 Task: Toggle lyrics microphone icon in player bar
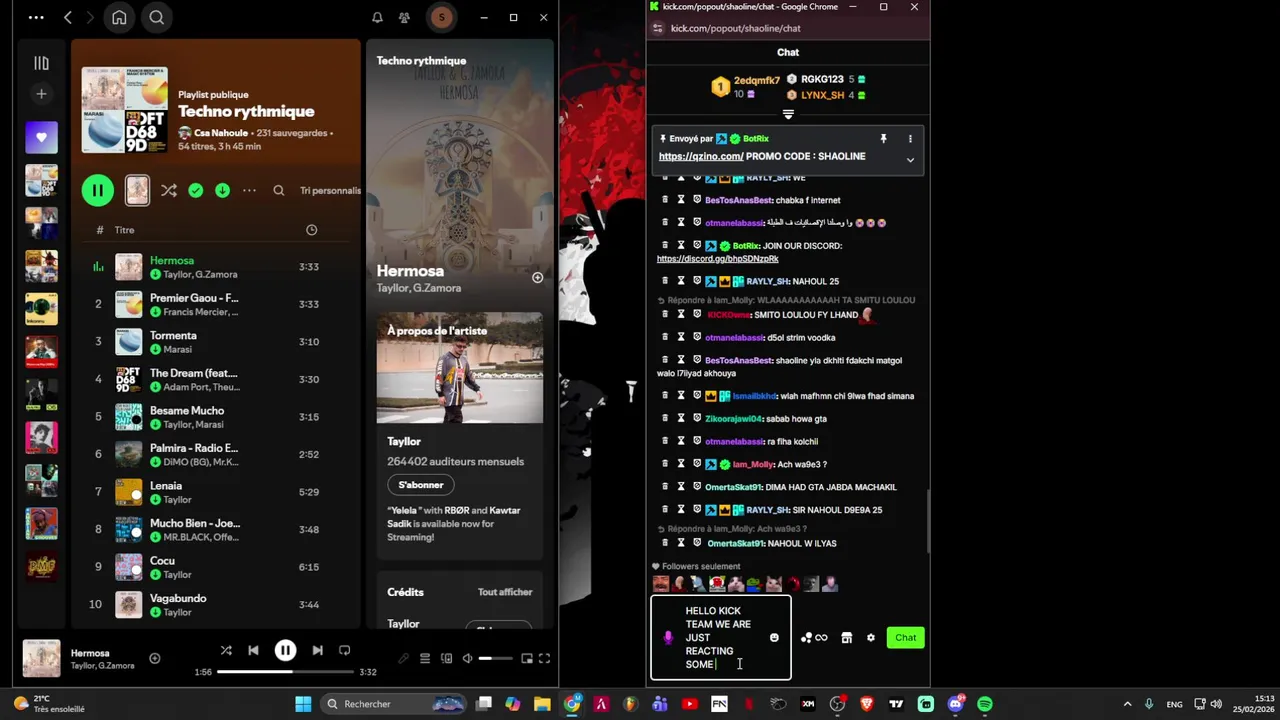pyautogui.click(x=404, y=658)
